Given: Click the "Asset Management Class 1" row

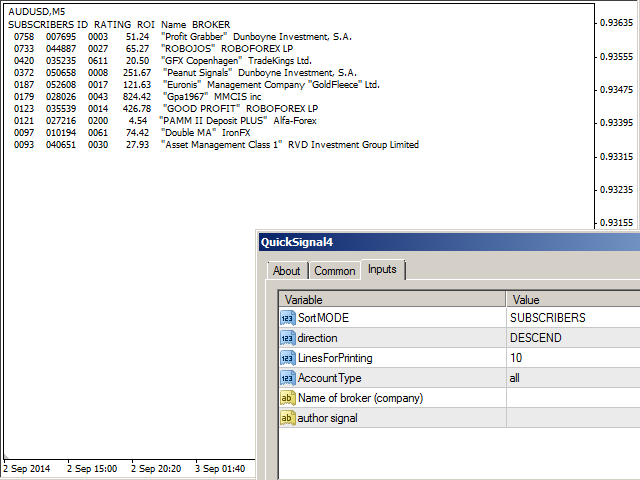Looking at the screenshot, I should tap(216, 145).
